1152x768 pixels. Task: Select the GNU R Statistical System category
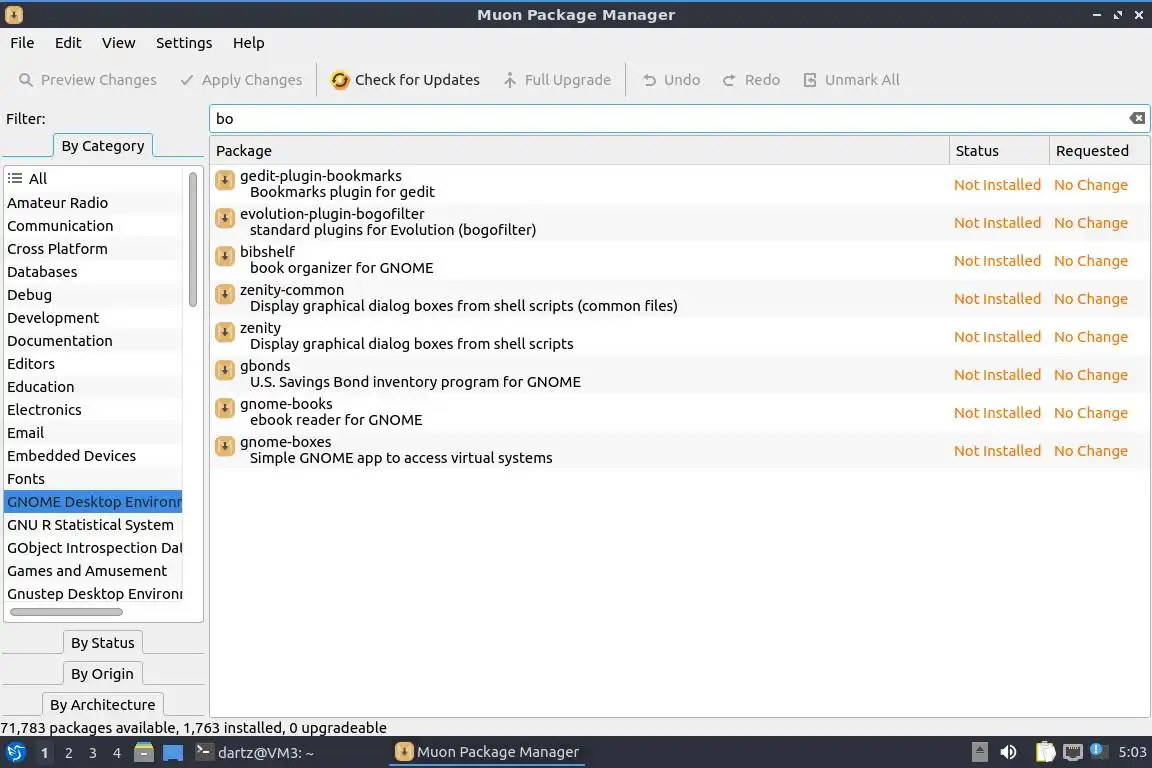point(93,525)
